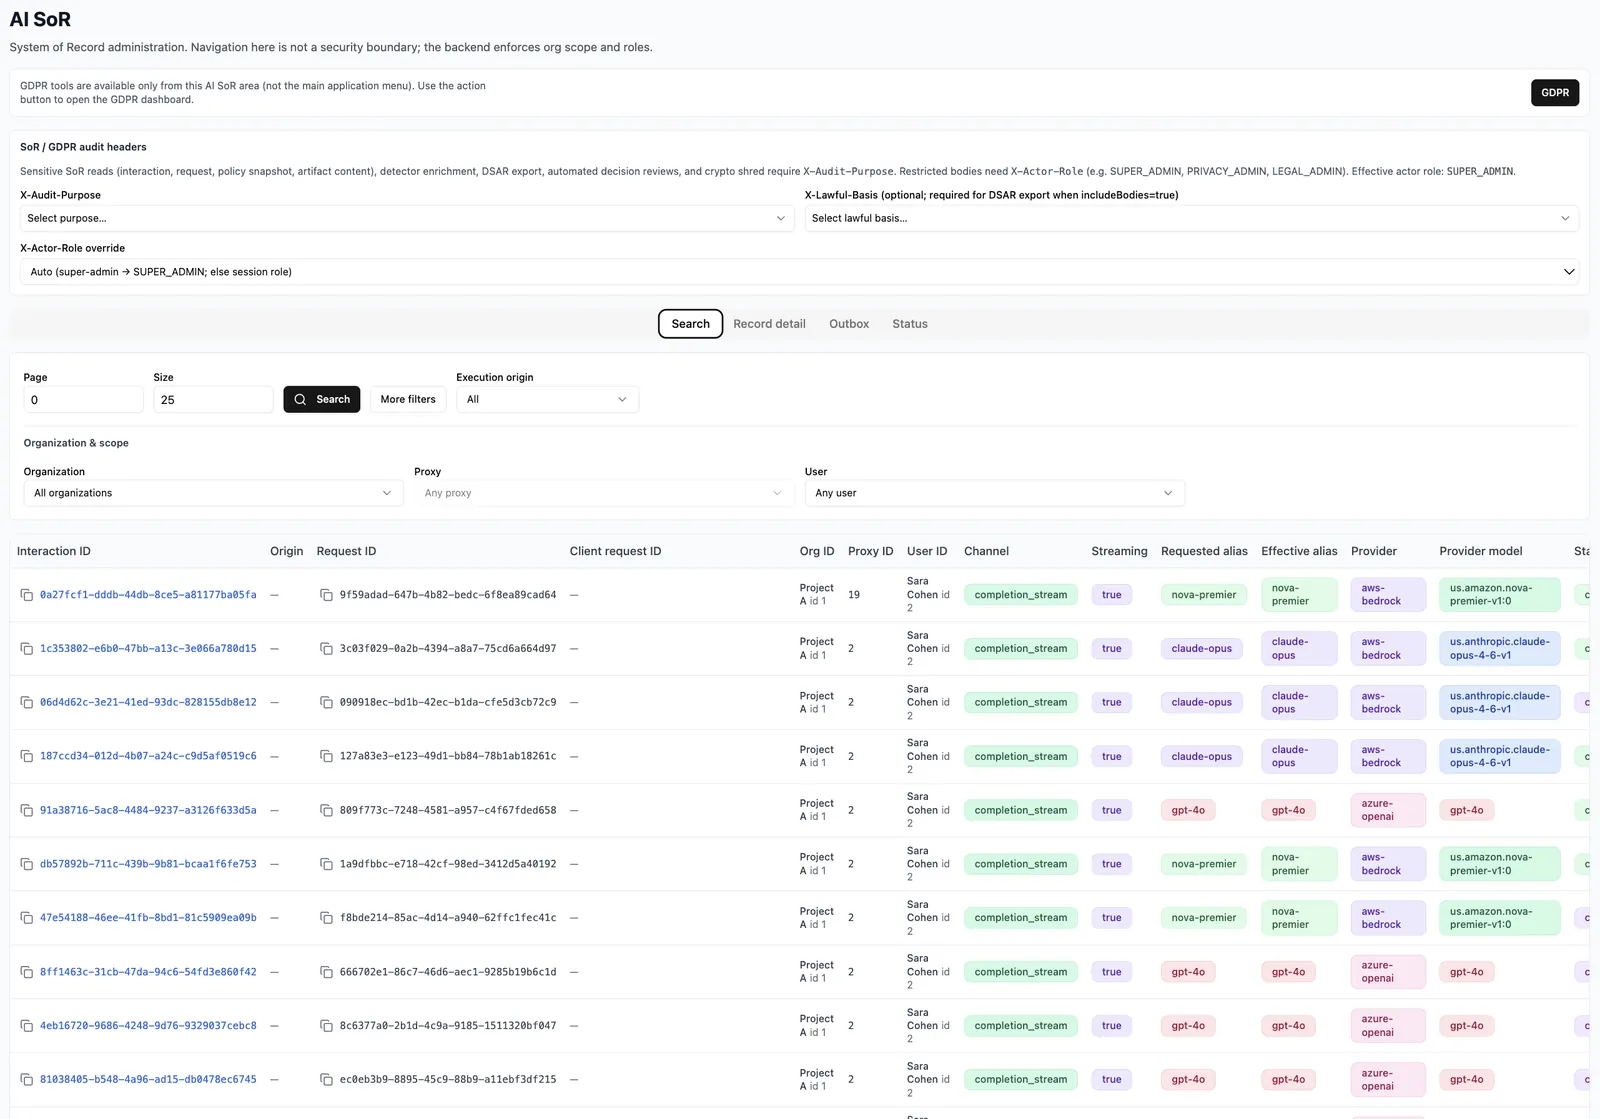
Task: Open interaction 0a27fcf1-dddb-44db-8ce5-a81177ba05fa link
Action: tap(148, 595)
